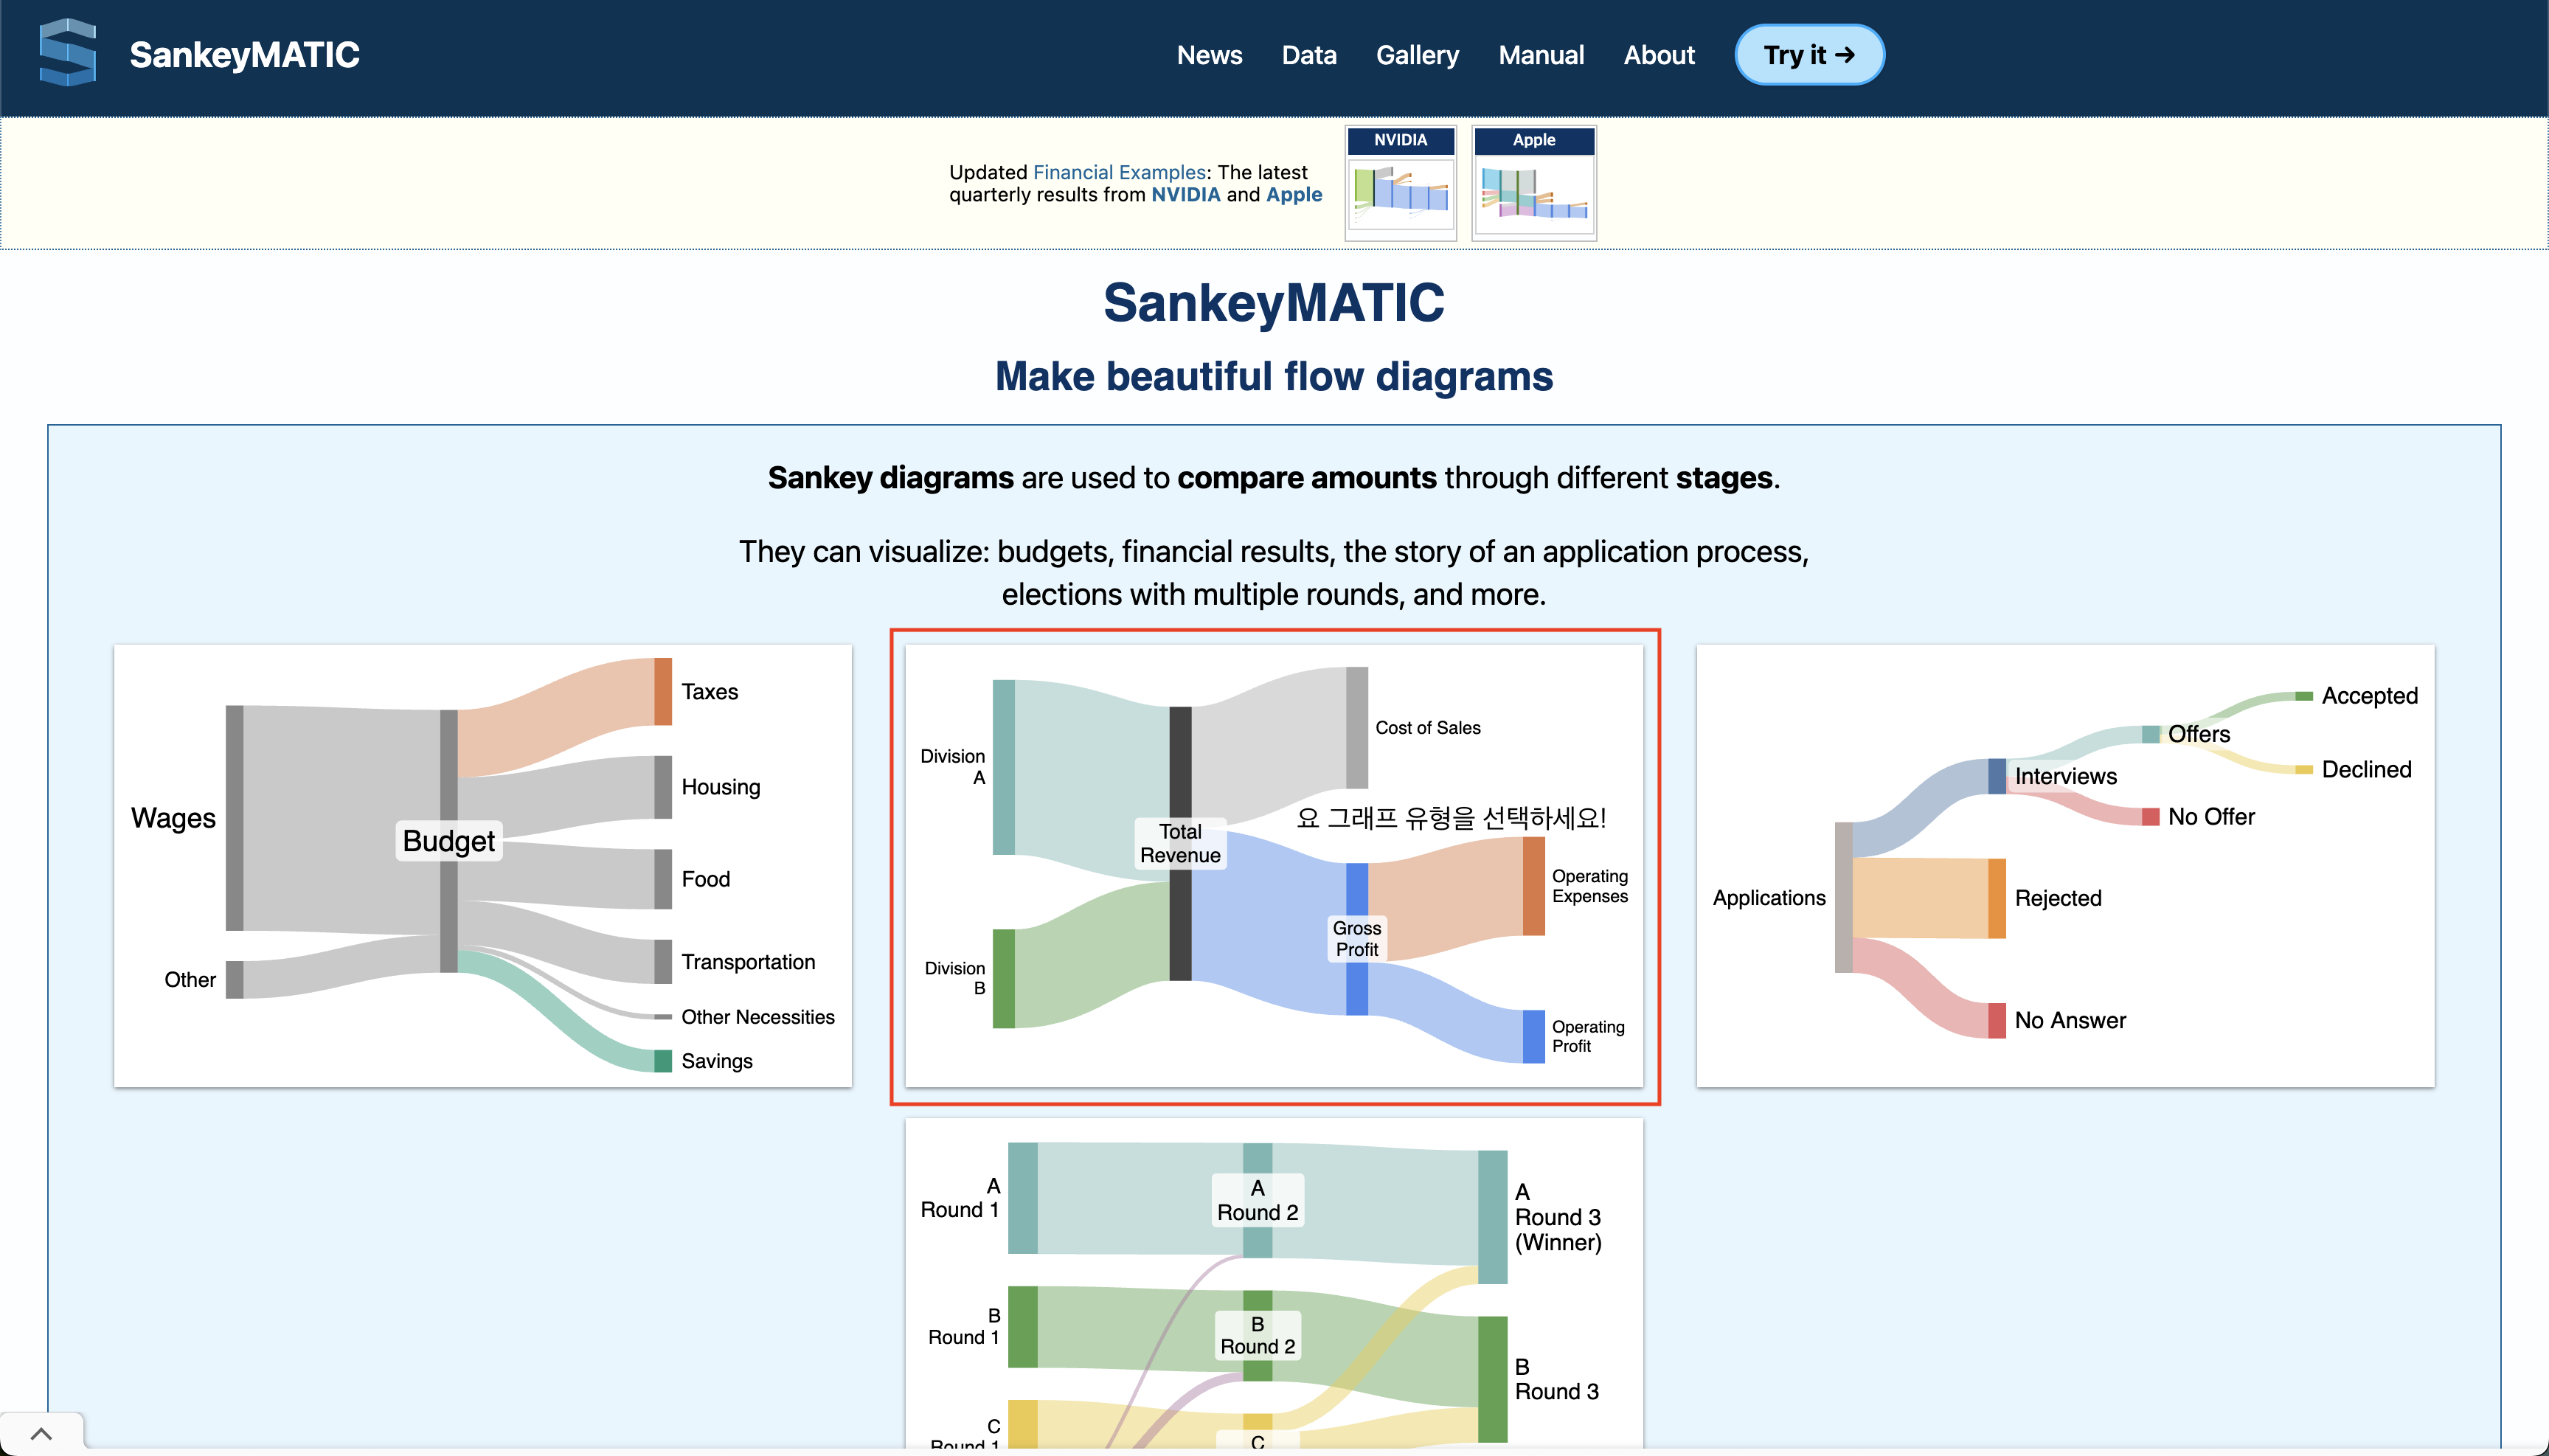Select the Total Revenue financial diagram
The image size is (2549, 1456).
pos(1273,865)
